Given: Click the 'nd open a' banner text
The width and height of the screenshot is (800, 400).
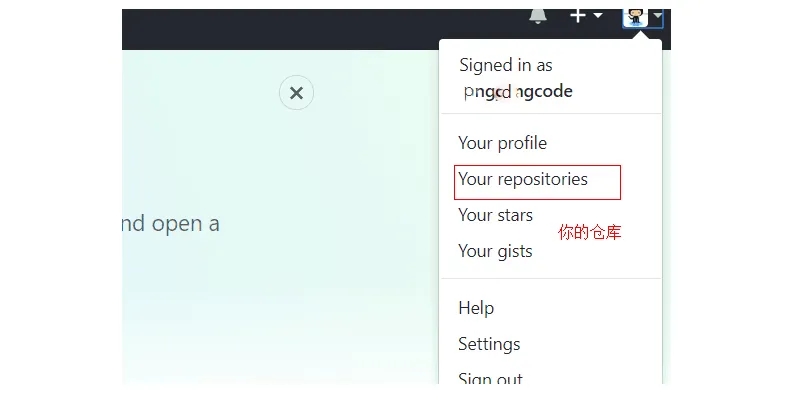Looking at the screenshot, I should coord(171,224).
